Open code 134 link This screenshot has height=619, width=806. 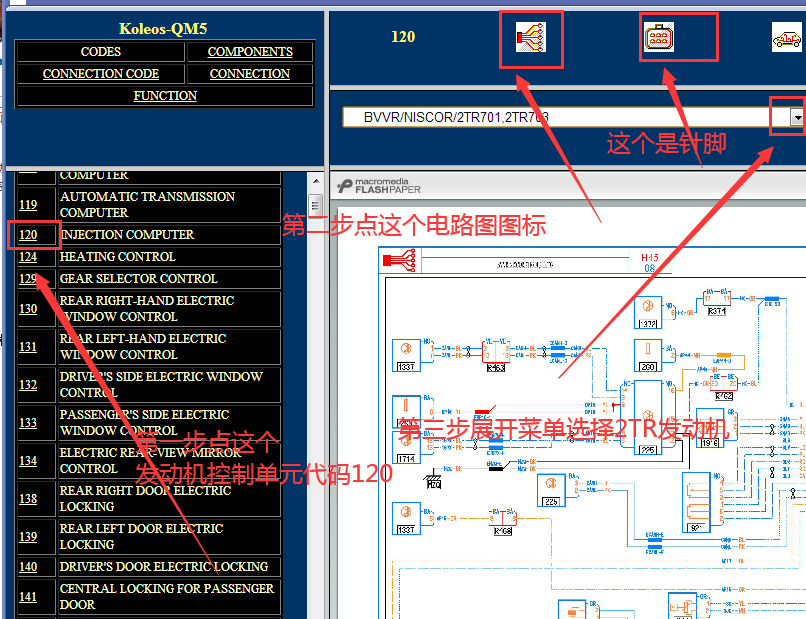pyautogui.click(x=28, y=461)
